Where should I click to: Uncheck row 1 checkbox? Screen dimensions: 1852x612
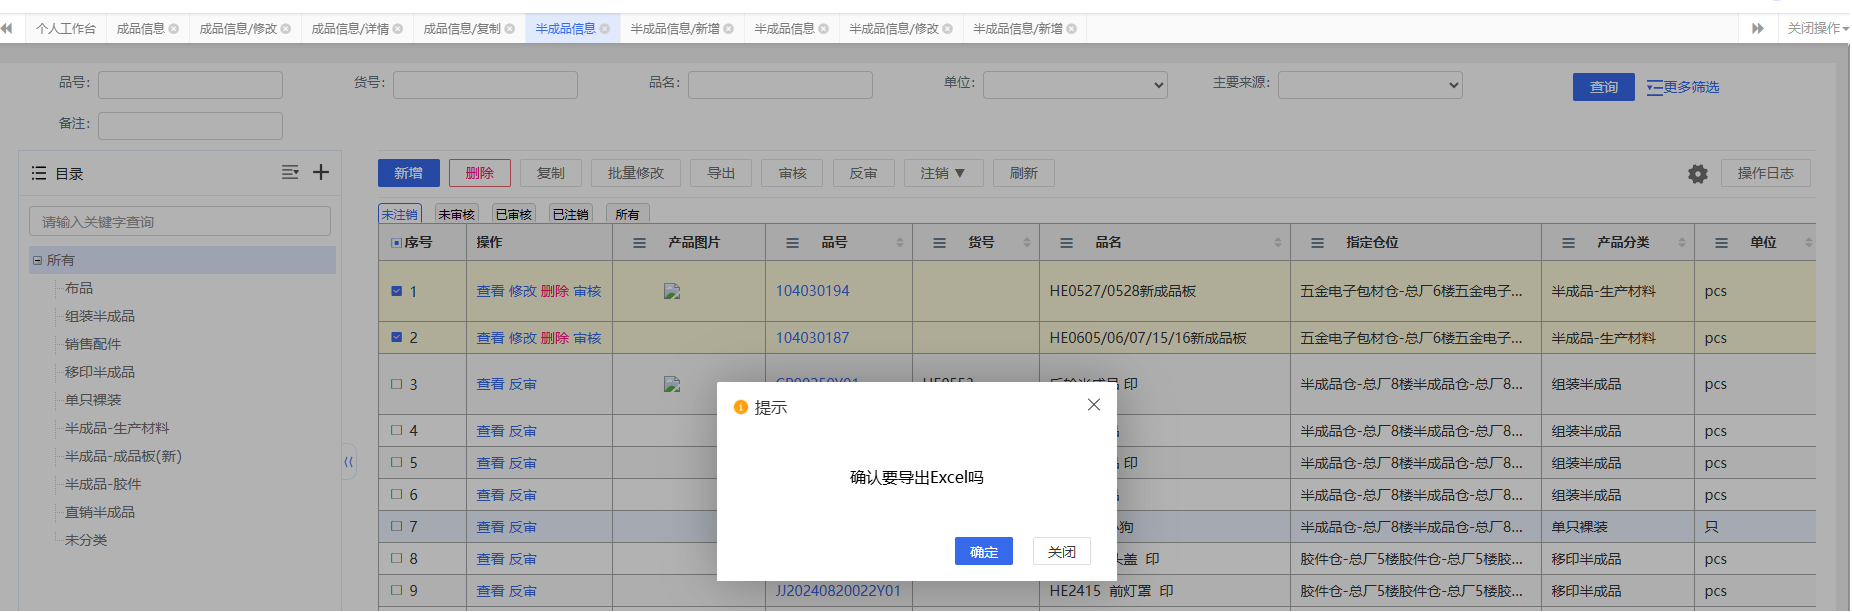point(396,291)
